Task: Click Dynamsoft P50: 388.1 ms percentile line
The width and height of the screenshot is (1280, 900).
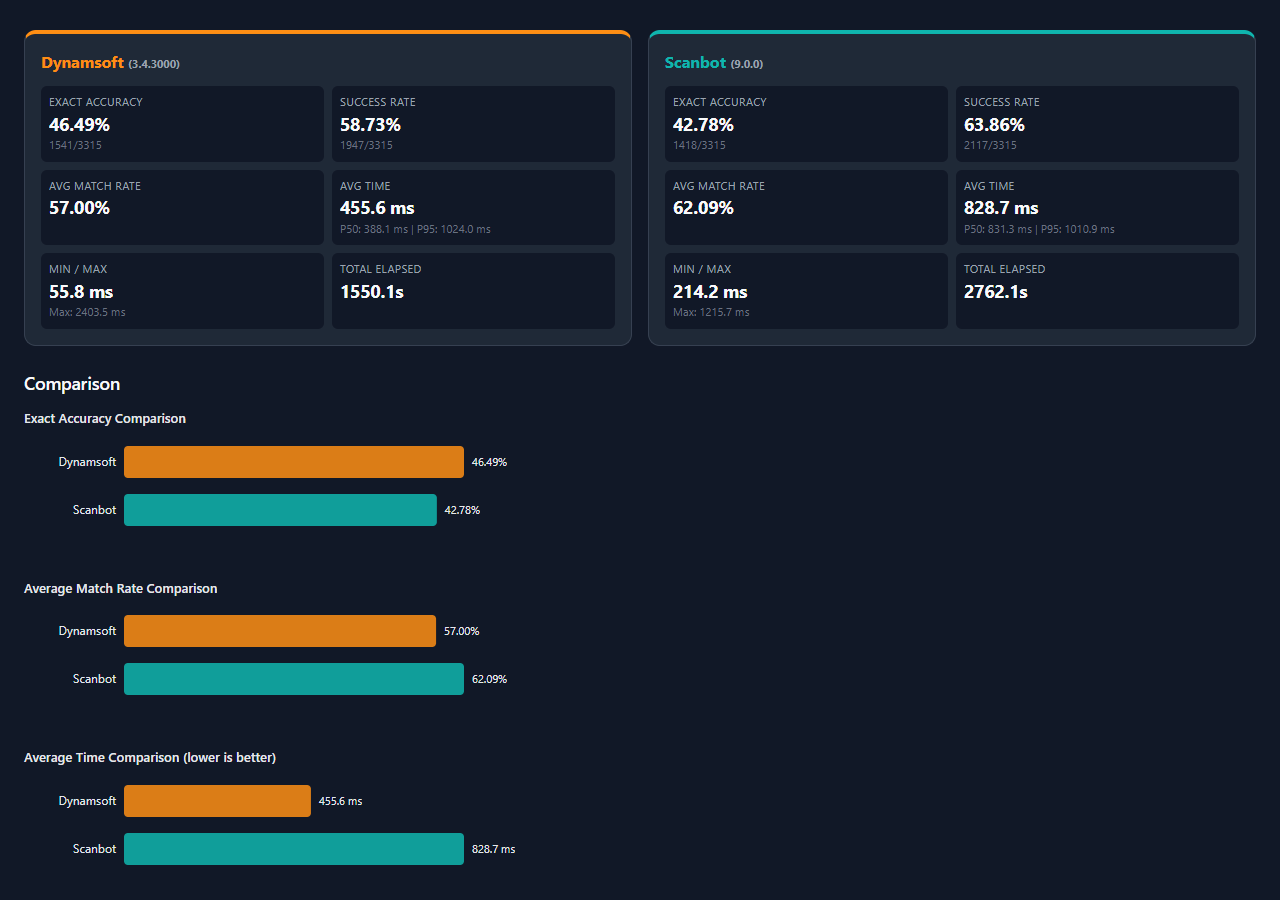Action: click(415, 229)
